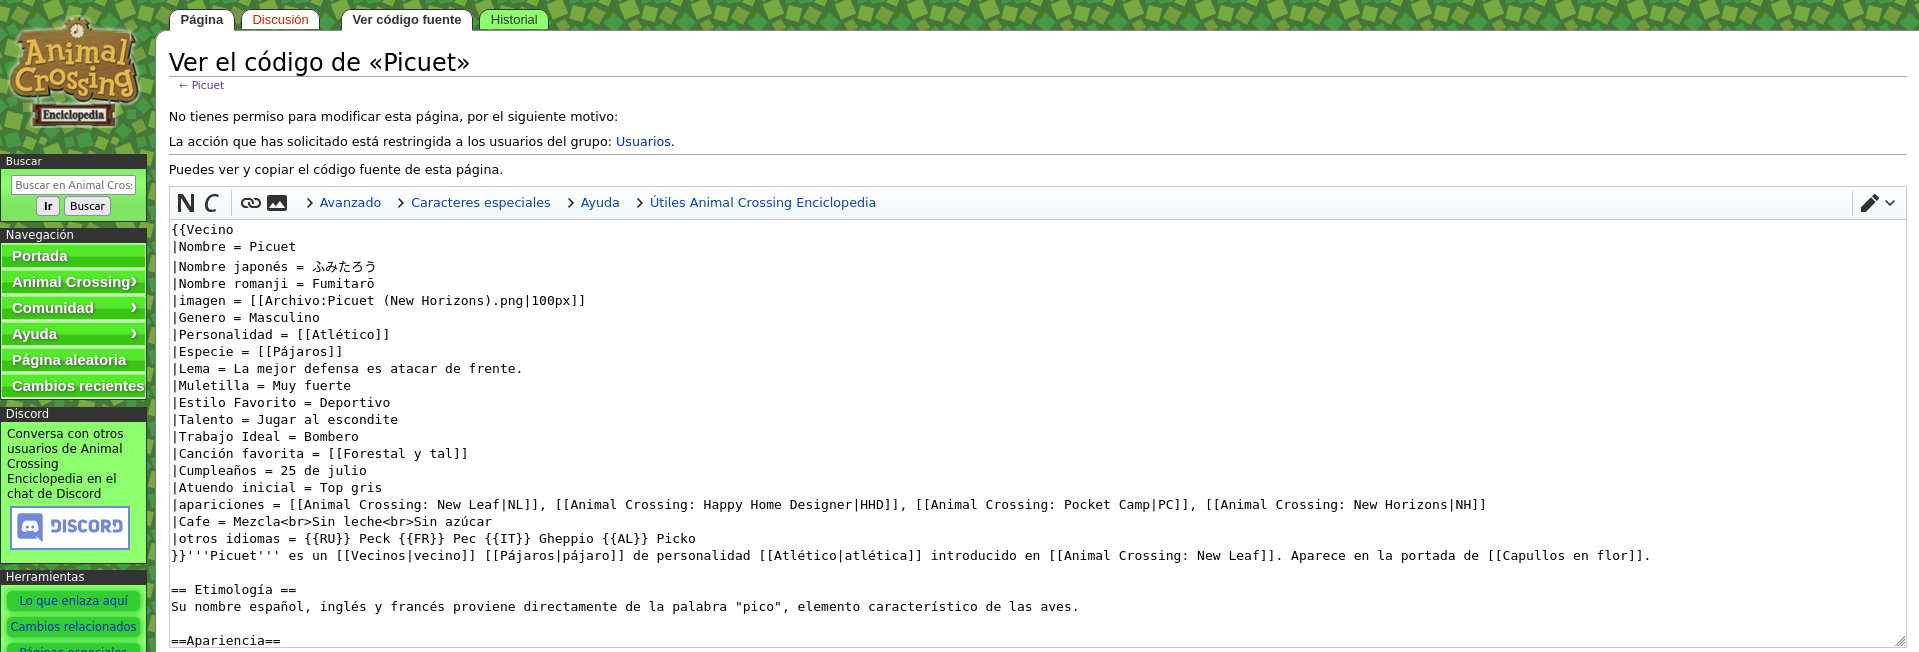Expand the Ayuda toolbar section

[x=600, y=203]
